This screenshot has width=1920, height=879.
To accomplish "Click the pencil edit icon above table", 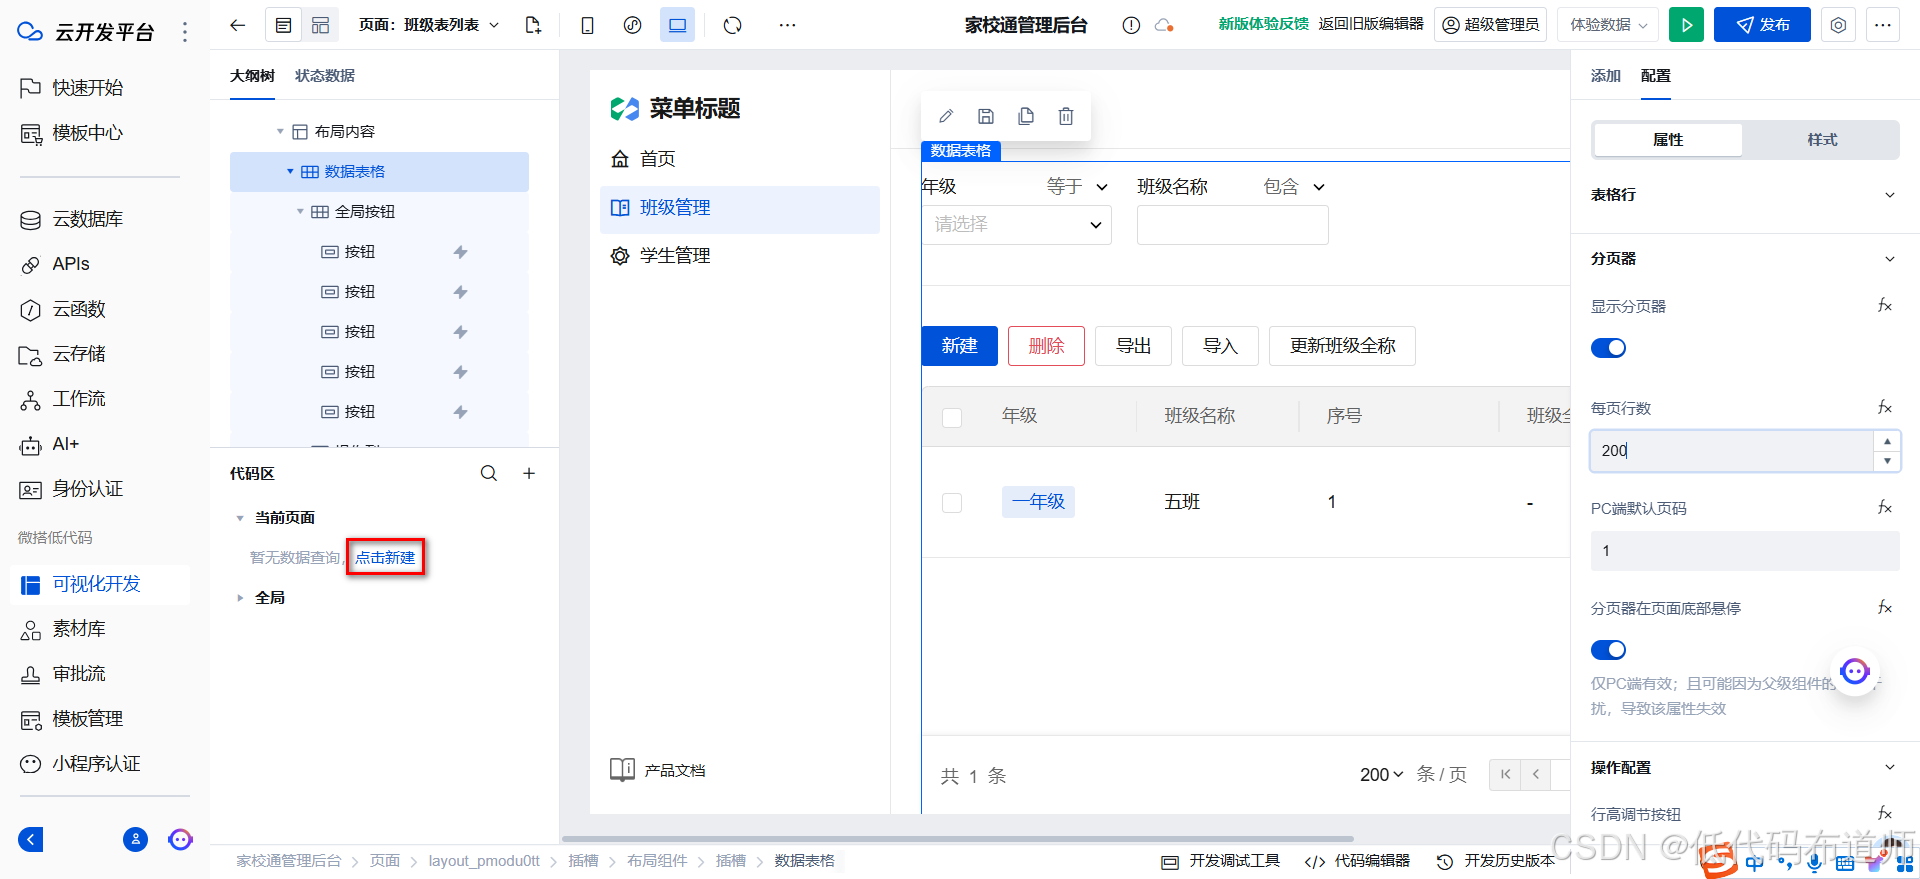I will 946,116.
